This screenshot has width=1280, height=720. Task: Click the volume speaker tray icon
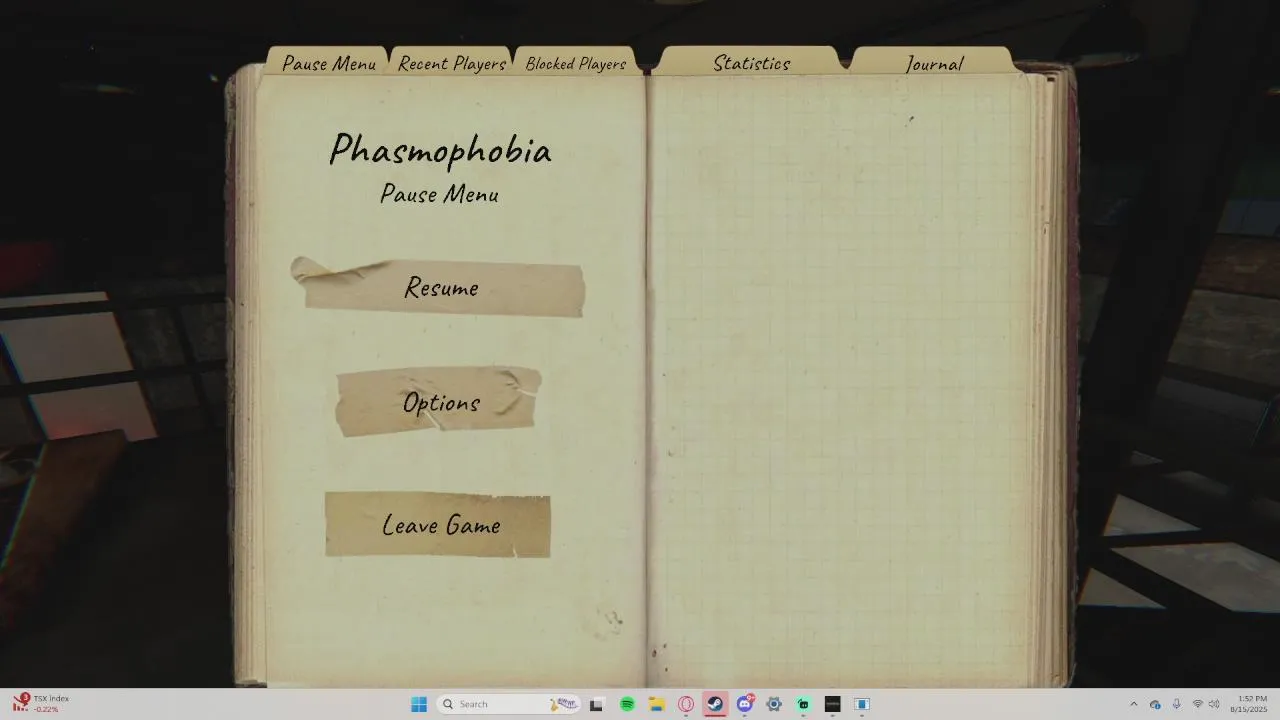[1214, 704]
